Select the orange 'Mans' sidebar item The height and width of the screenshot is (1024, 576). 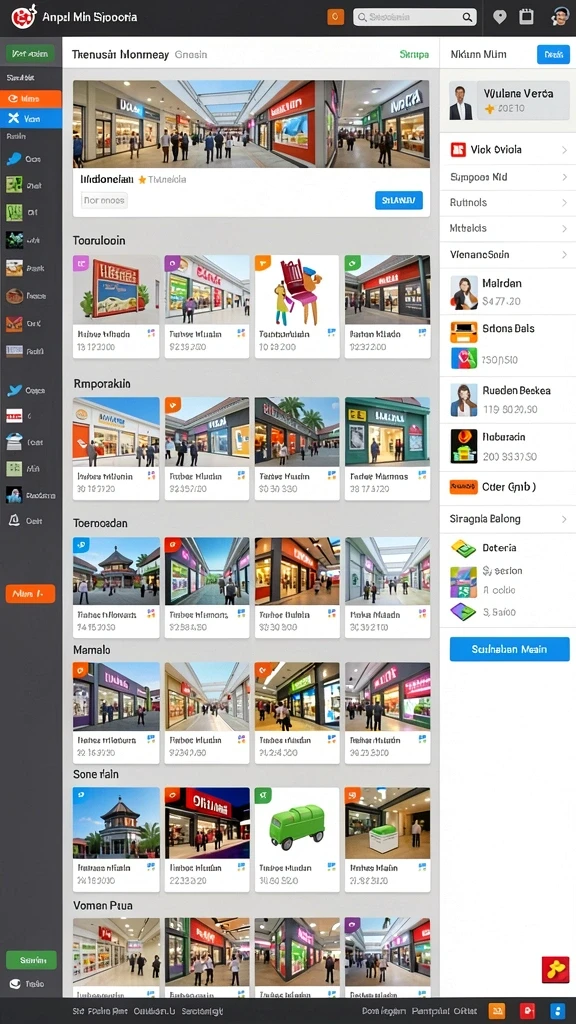pyautogui.click(x=31, y=99)
